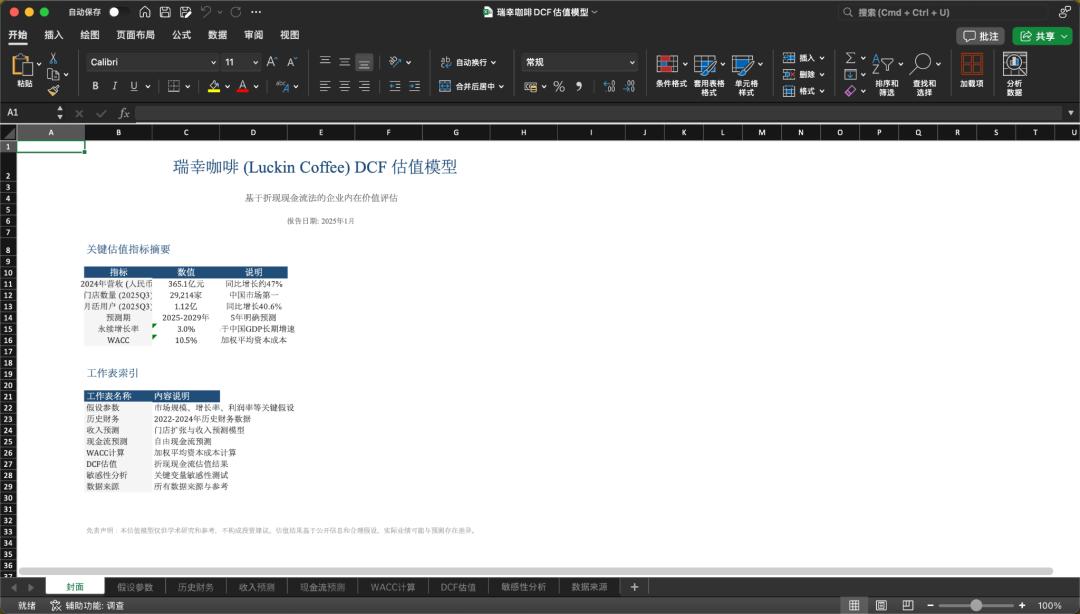1080x614 pixels.
Task: Click the Paste clipboard icon
Action: coord(23,65)
